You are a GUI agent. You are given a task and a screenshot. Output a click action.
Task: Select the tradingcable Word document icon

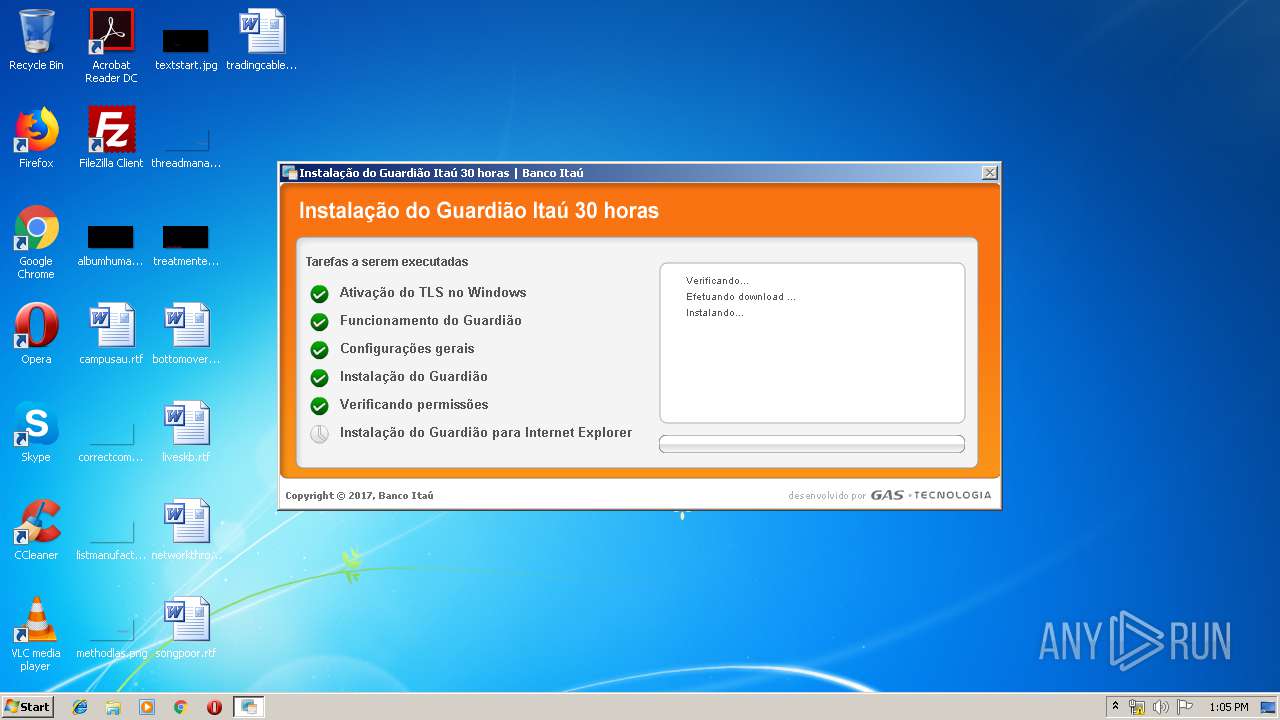click(x=262, y=40)
